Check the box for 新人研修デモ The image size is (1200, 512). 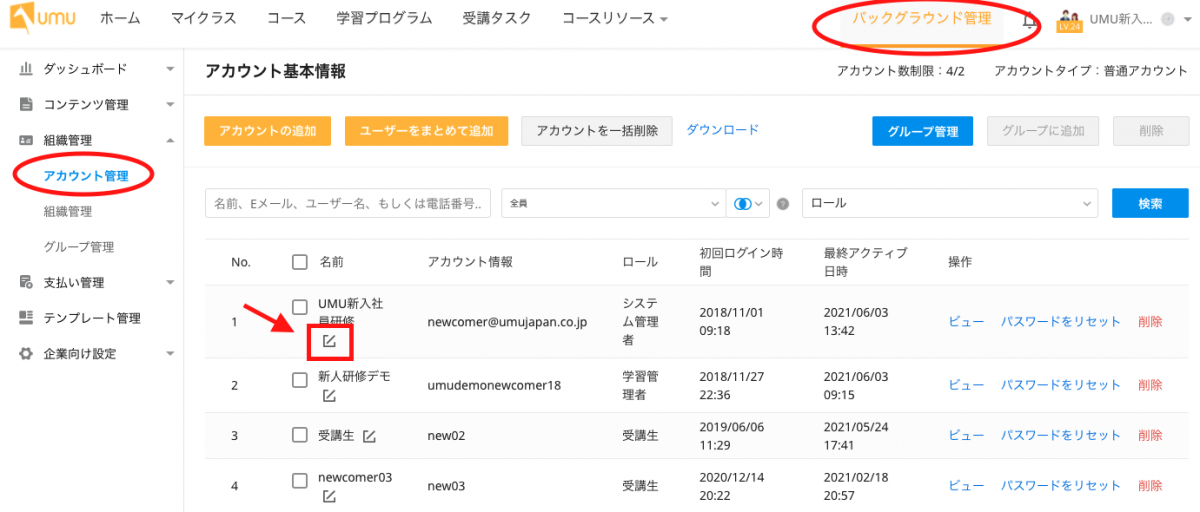coord(300,380)
